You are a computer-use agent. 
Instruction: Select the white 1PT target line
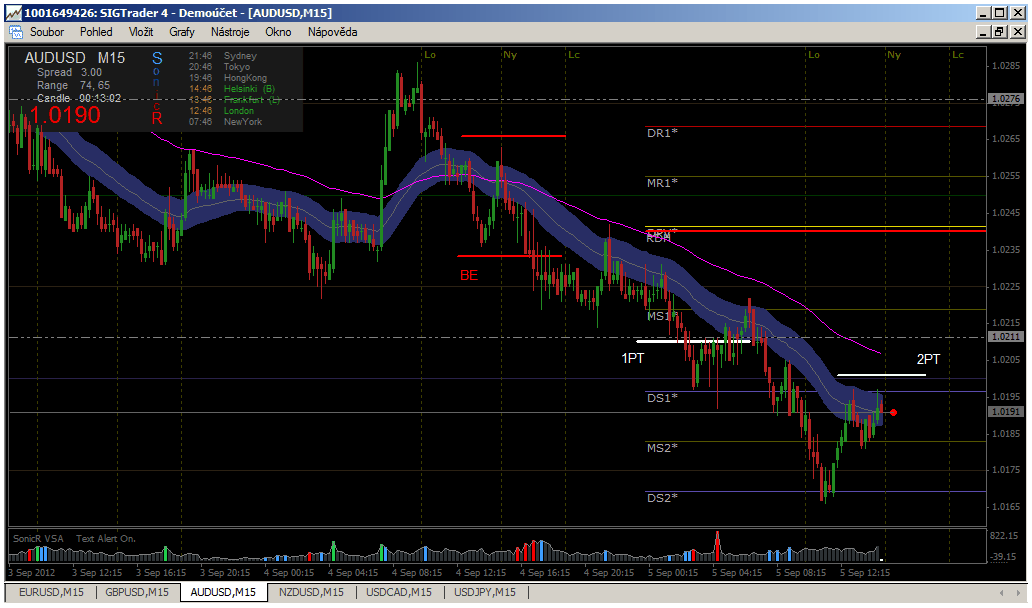694,342
